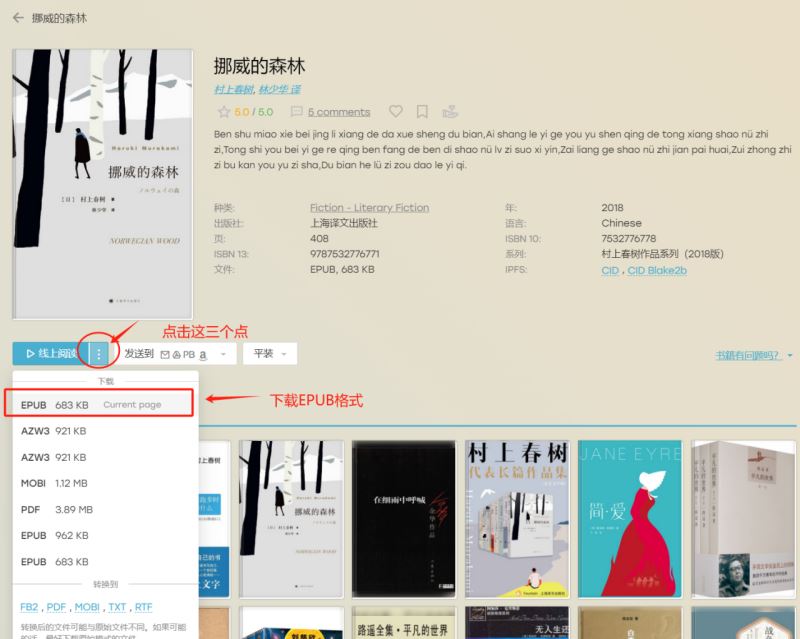The width and height of the screenshot is (800, 639).
Task: Click the book title heading 挪威的森林
Action: 259,66
